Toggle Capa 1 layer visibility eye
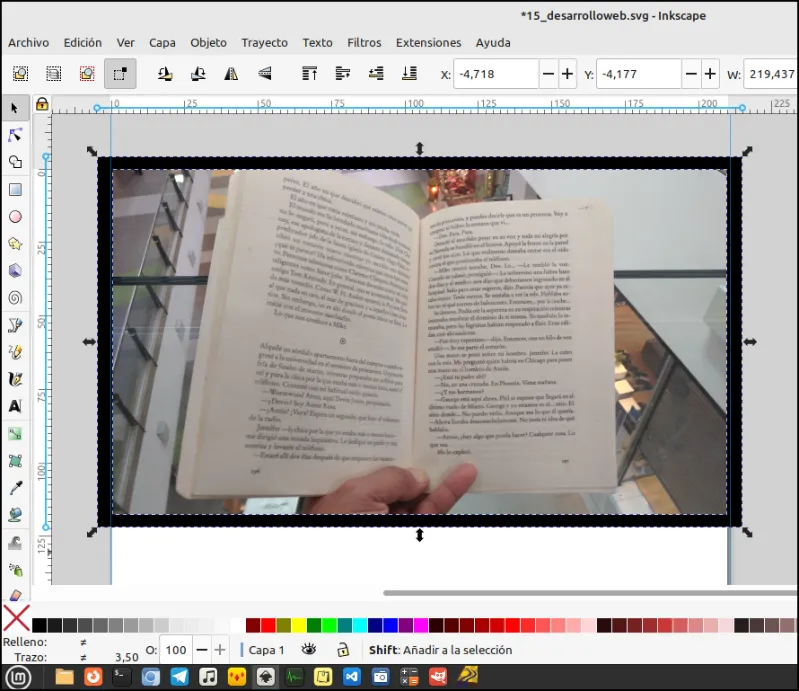 (309, 649)
